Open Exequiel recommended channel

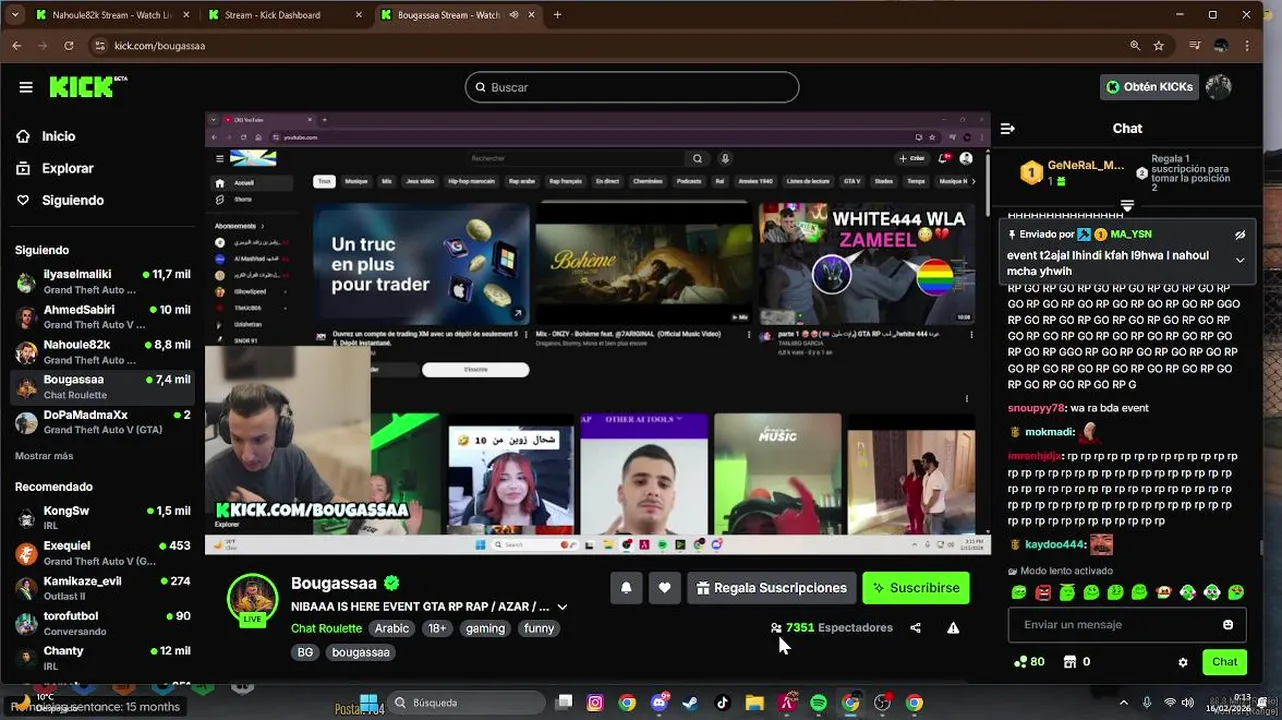[x=102, y=553]
